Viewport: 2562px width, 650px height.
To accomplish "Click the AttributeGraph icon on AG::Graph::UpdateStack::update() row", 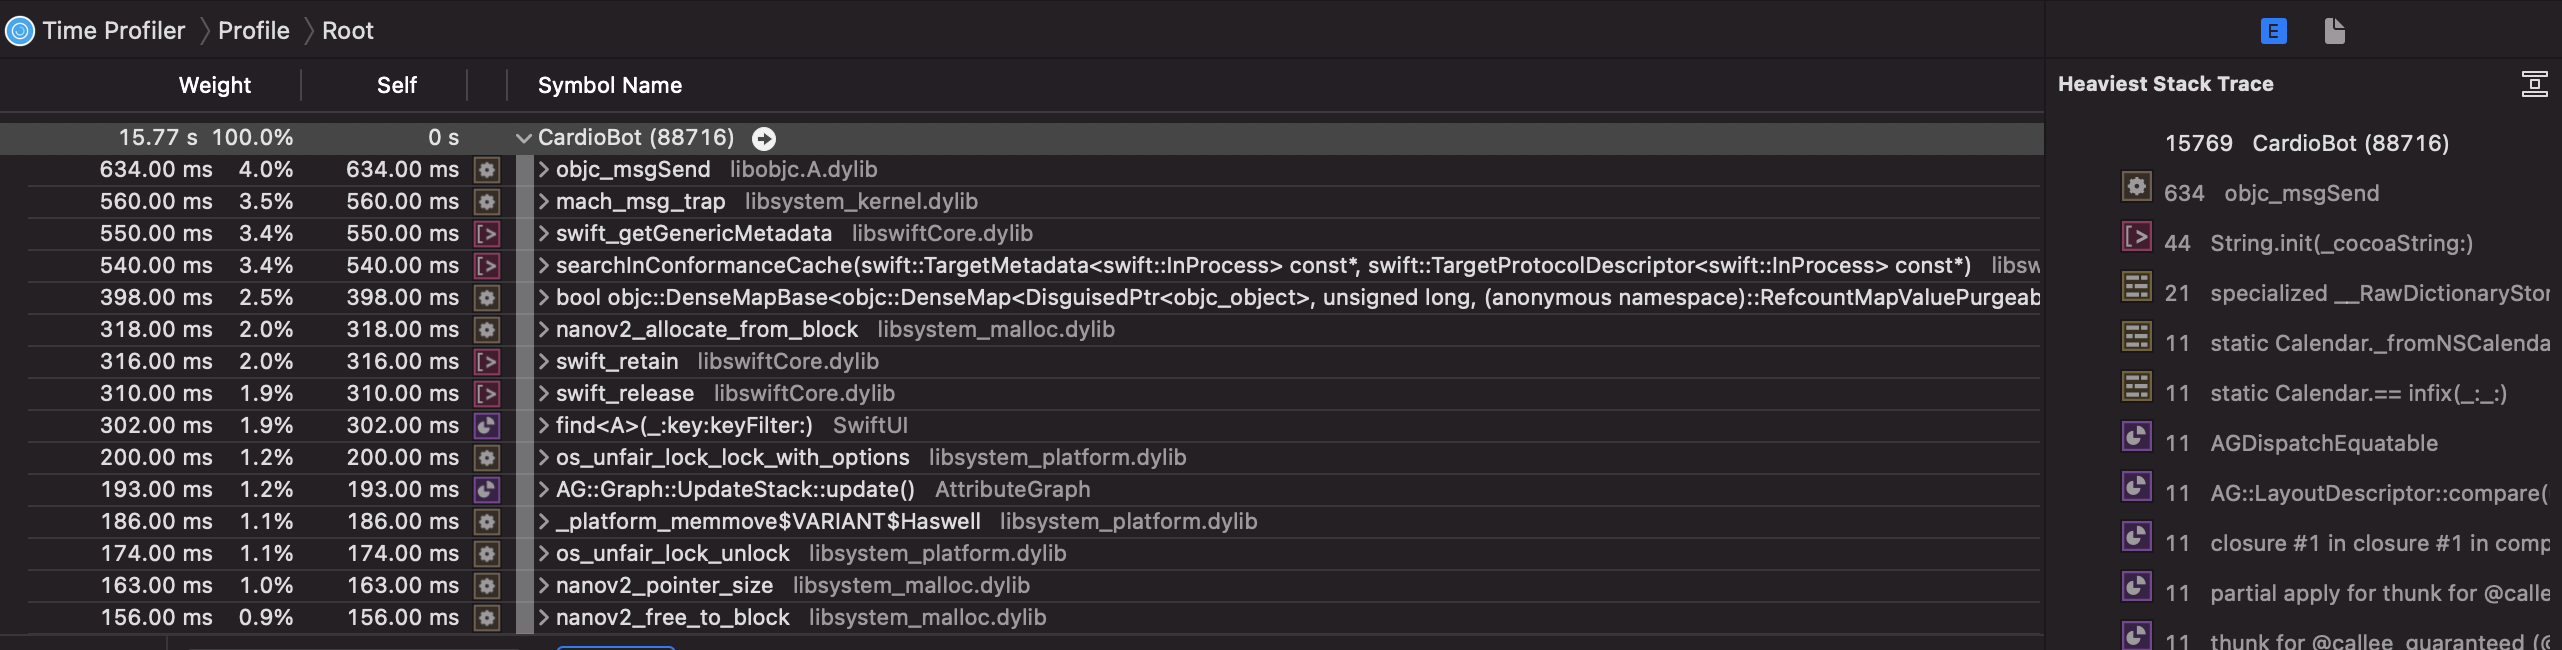I will click(487, 490).
